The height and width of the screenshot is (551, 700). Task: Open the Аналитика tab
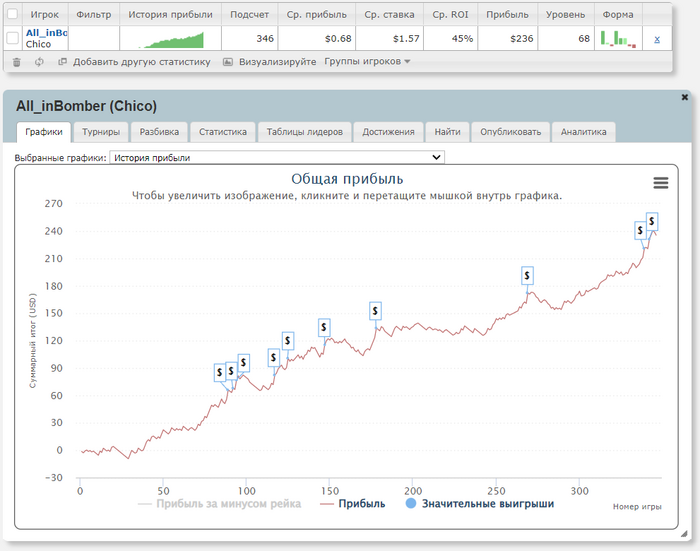pos(583,132)
